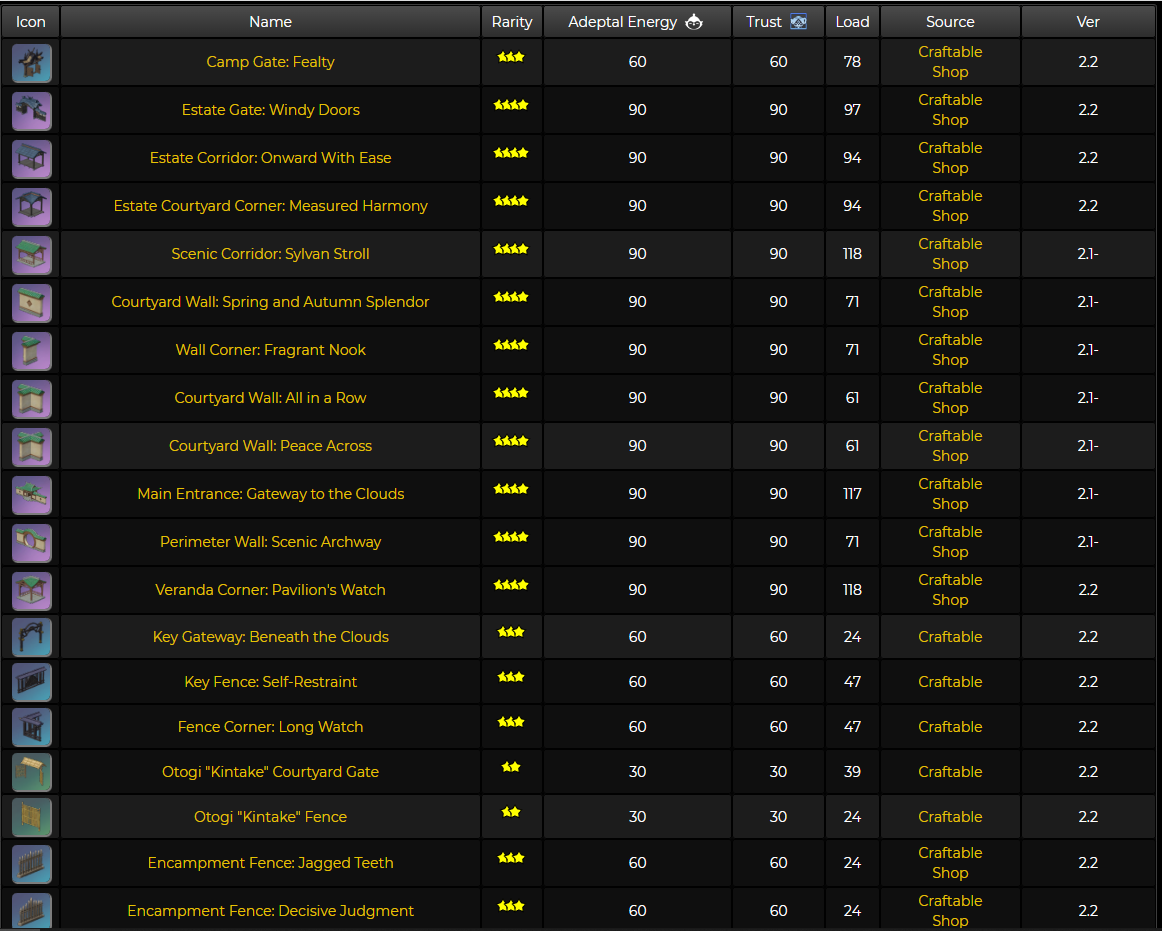
Task: Click version 2.1- in Courtyard Wall: Peace Across row
Action: point(1088,445)
